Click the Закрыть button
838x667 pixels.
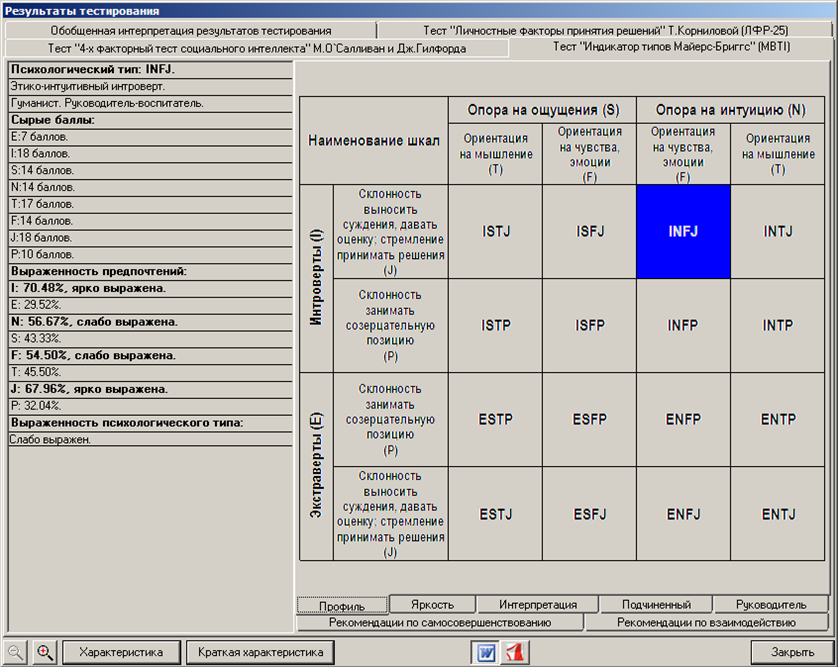[x=792, y=652]
